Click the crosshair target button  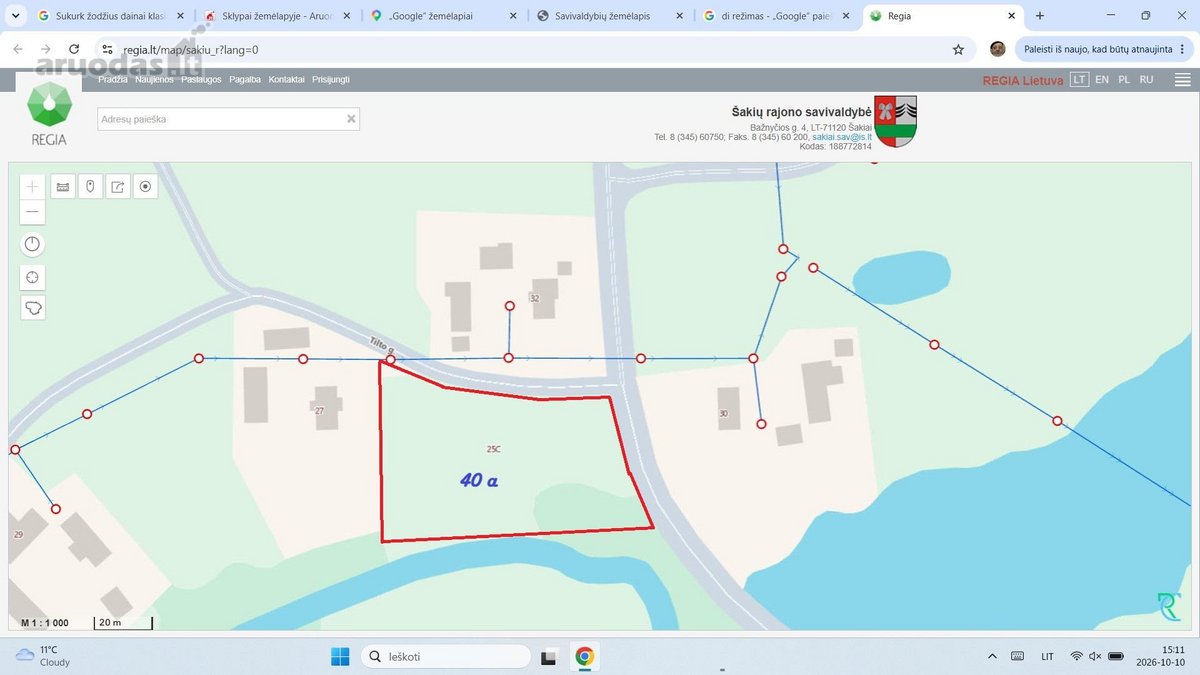tap(33, 277)
